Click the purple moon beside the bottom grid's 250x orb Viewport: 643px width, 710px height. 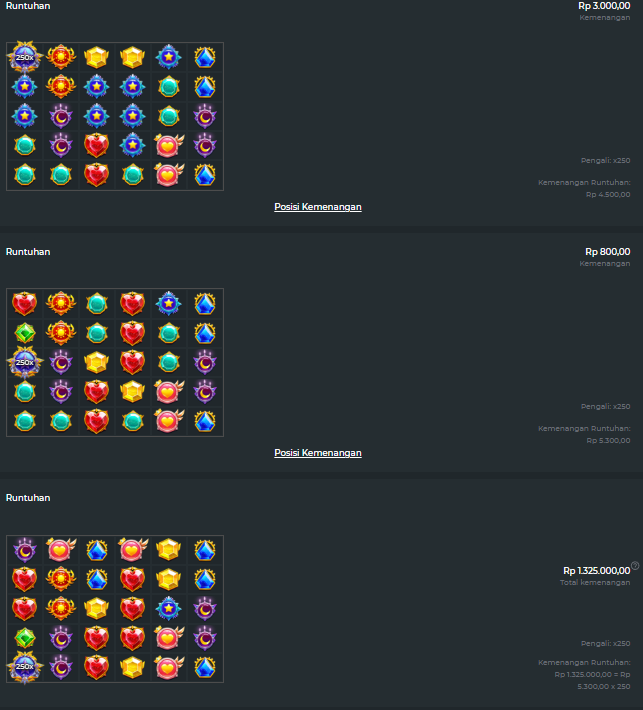pos(60,667)
